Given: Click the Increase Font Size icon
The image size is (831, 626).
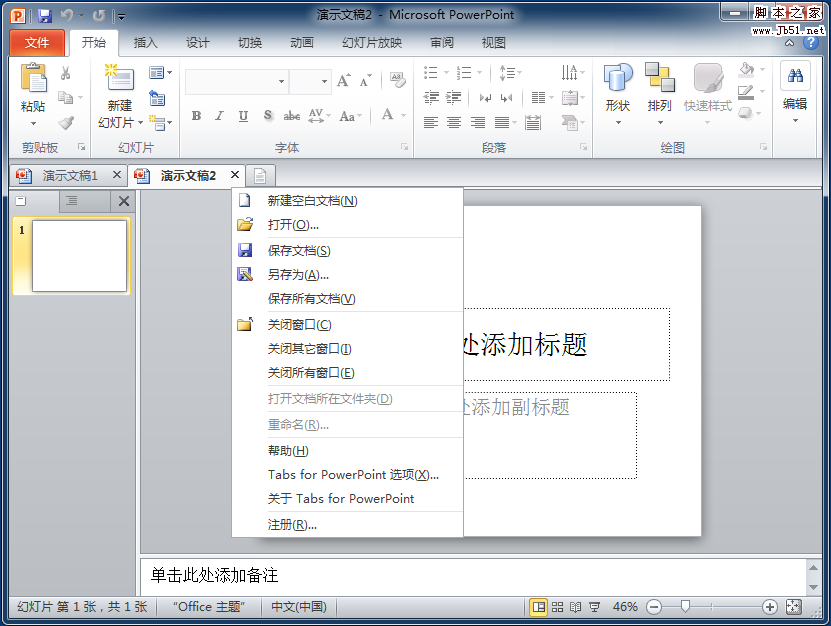Looking at the screenshot, I should pos(343,81).
